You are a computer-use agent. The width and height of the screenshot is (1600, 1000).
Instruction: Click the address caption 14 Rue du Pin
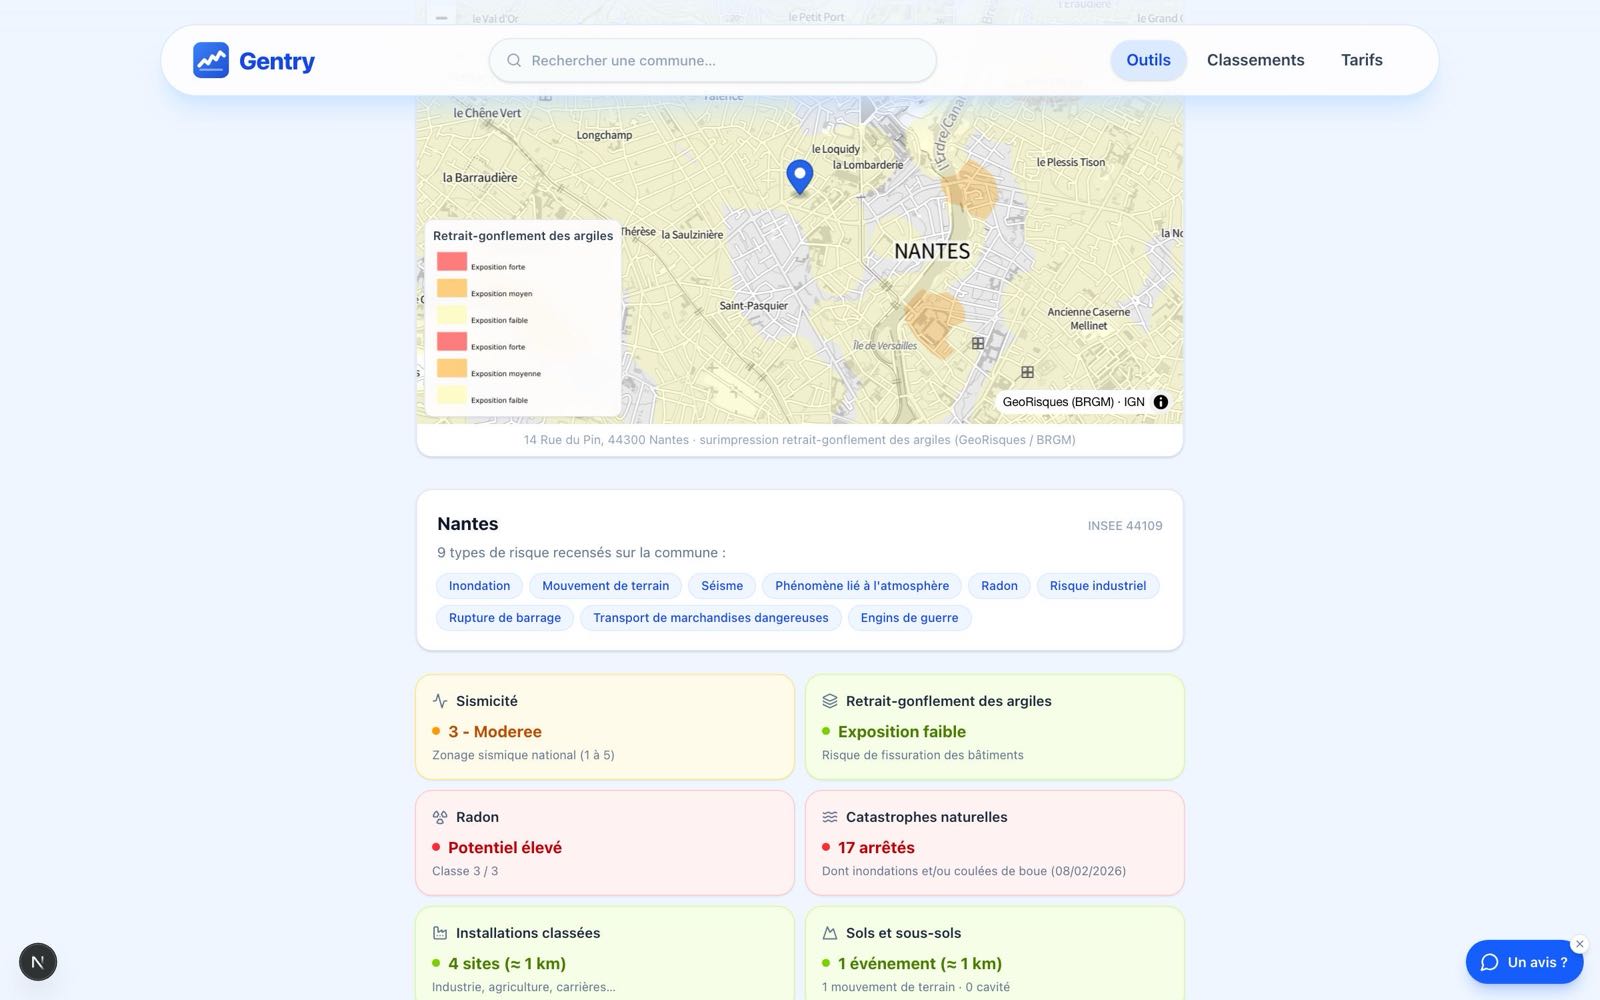[800, 440]
